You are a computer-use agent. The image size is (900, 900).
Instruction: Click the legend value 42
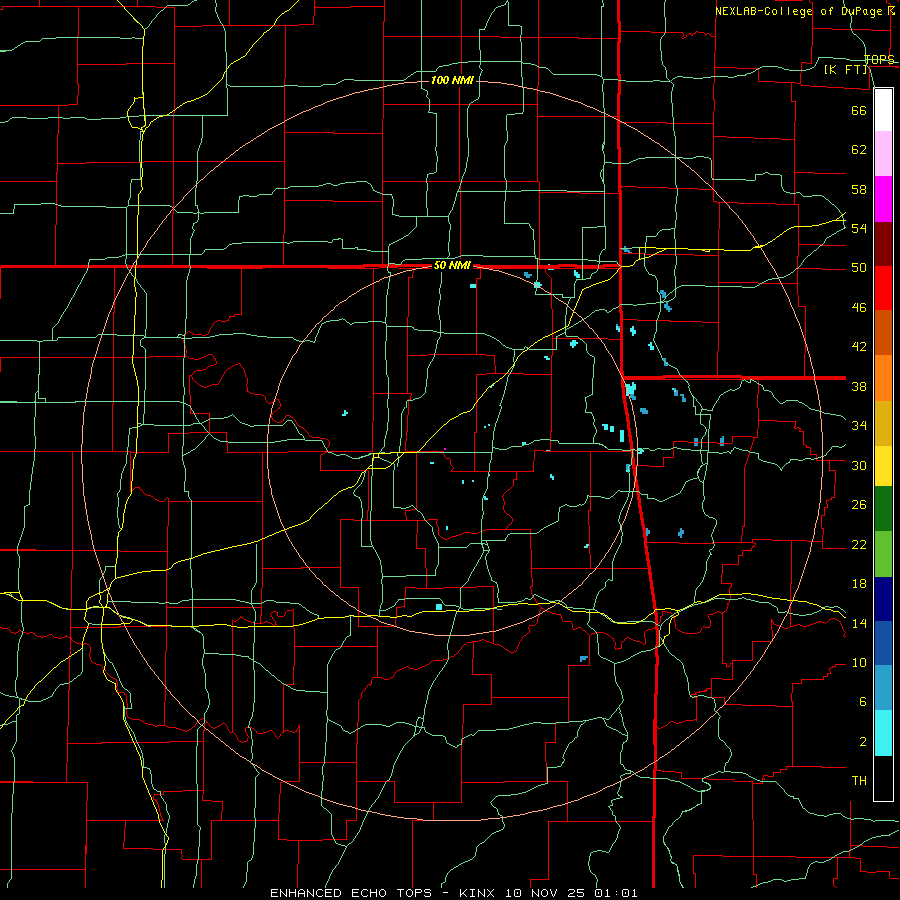tap(859, 347)
